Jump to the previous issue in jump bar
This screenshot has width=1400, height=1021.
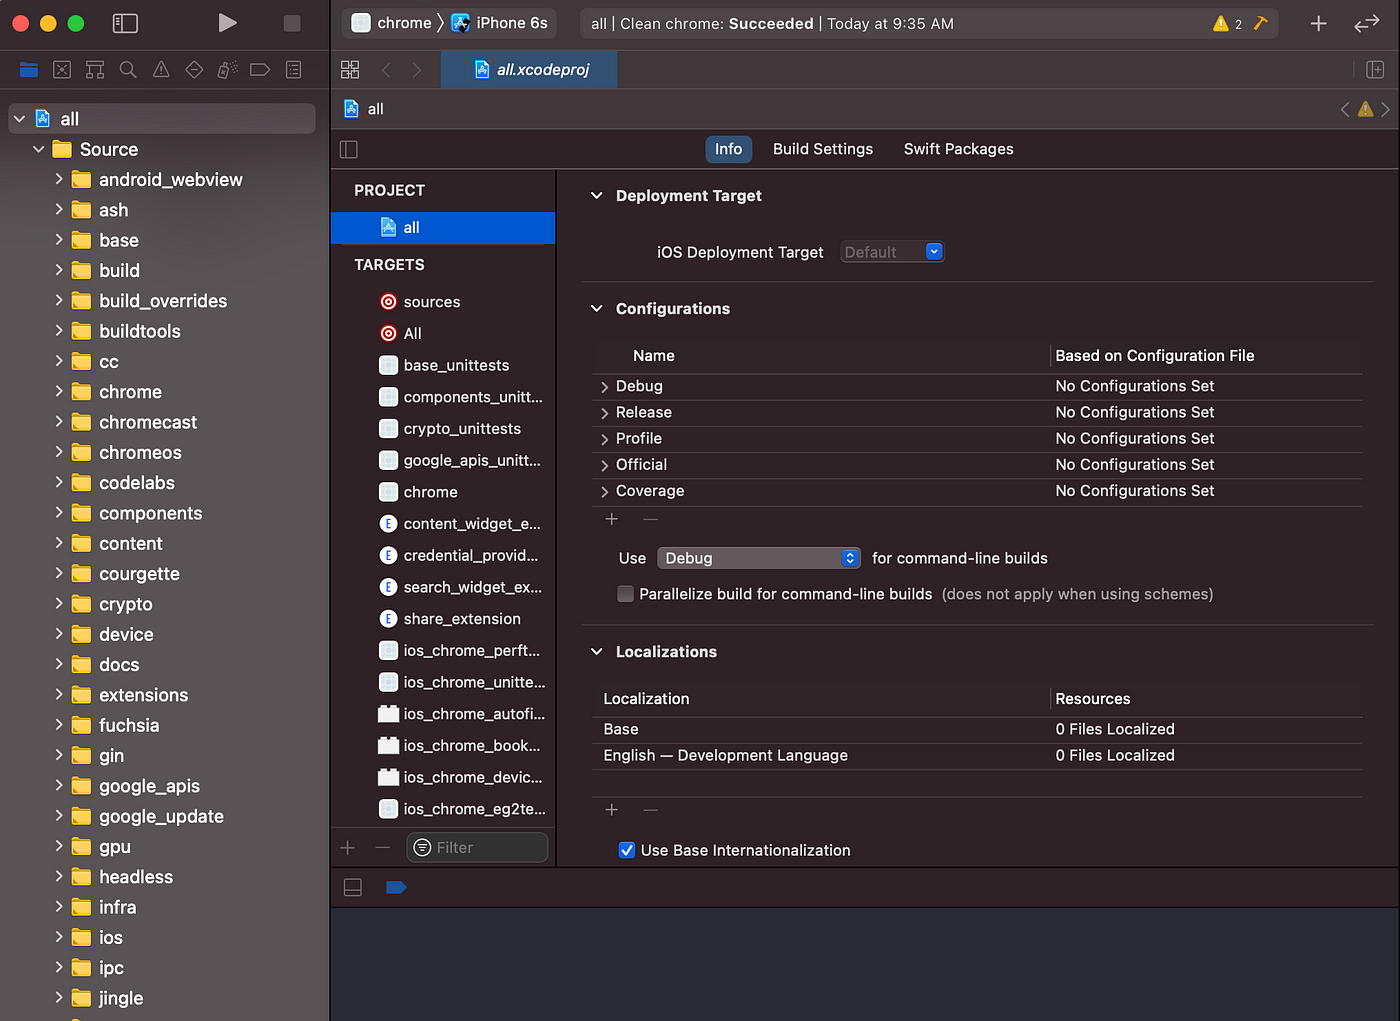pos(1345,109)
